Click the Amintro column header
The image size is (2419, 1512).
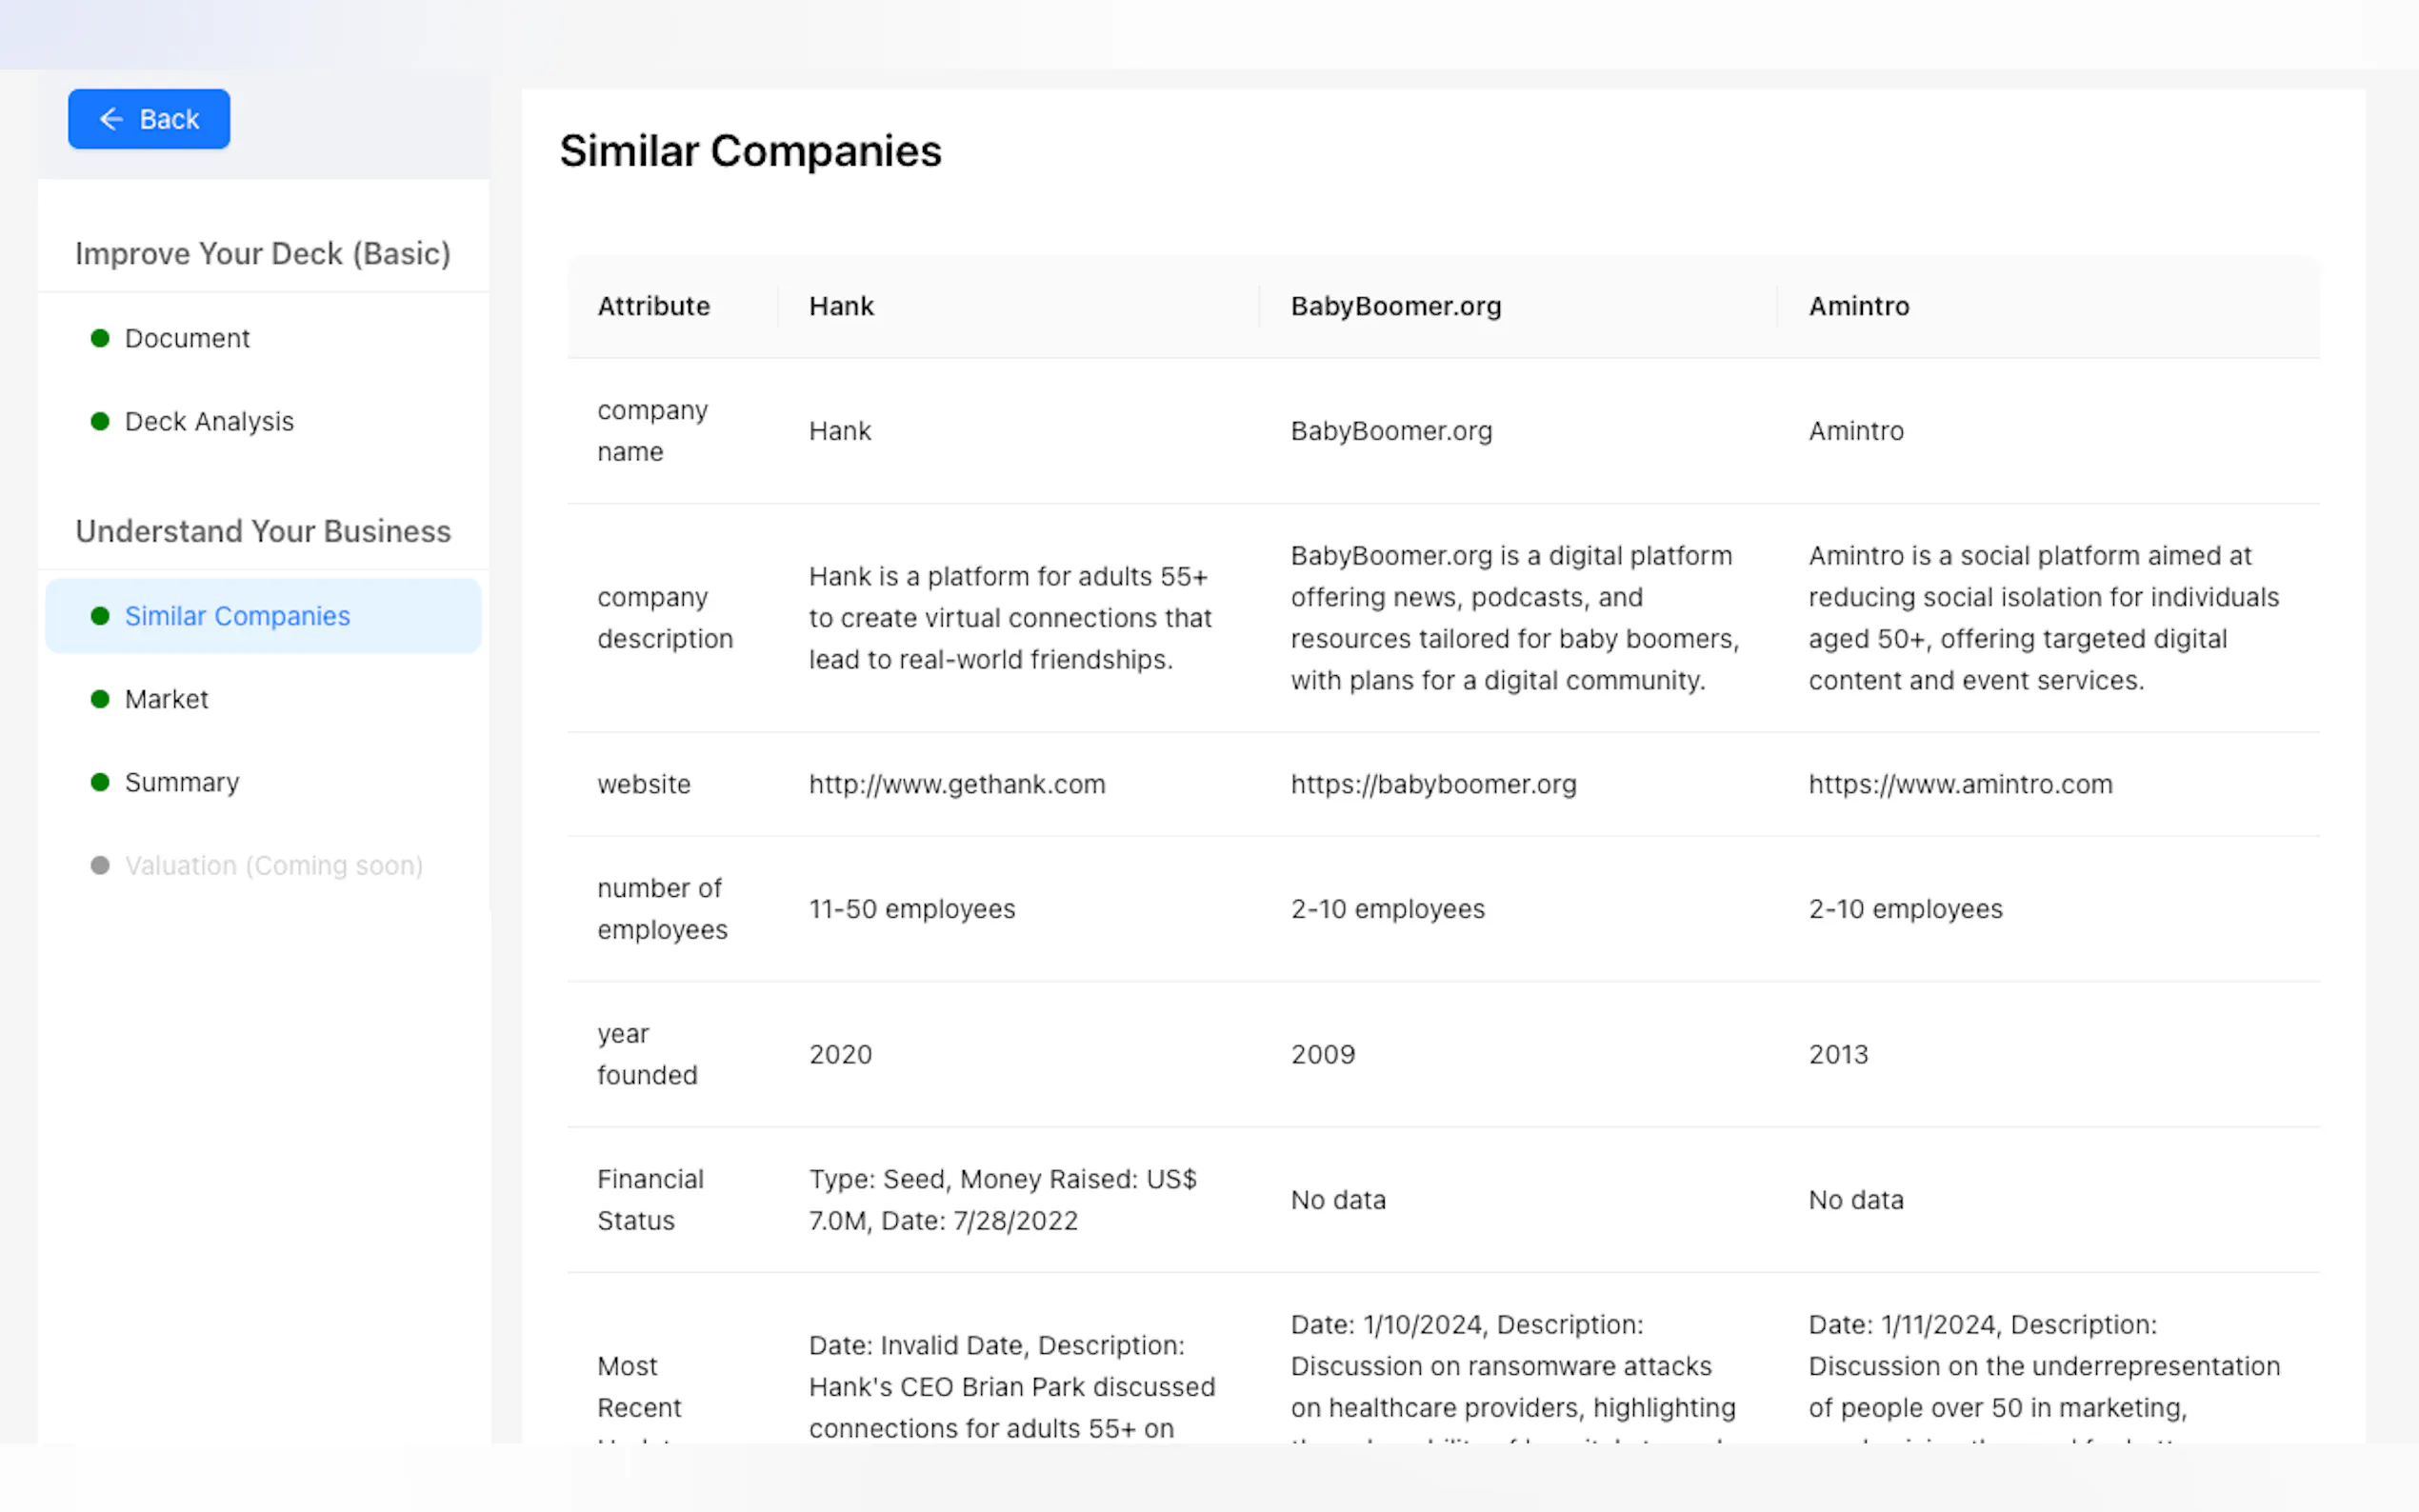[1859, 306]
